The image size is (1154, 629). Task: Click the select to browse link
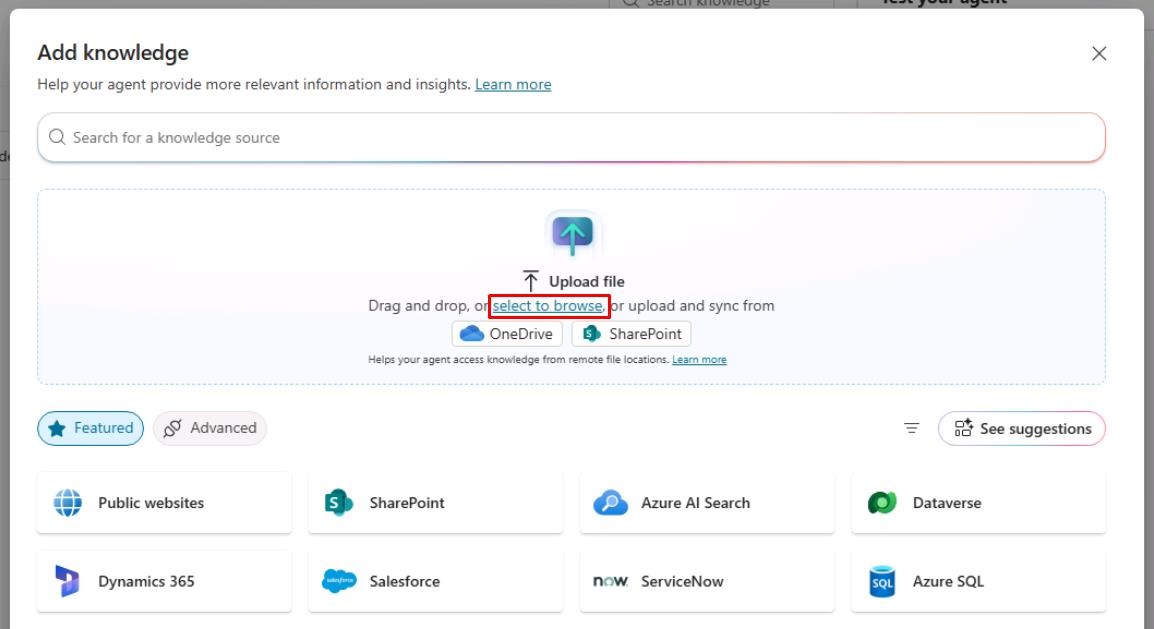[548, 305]
